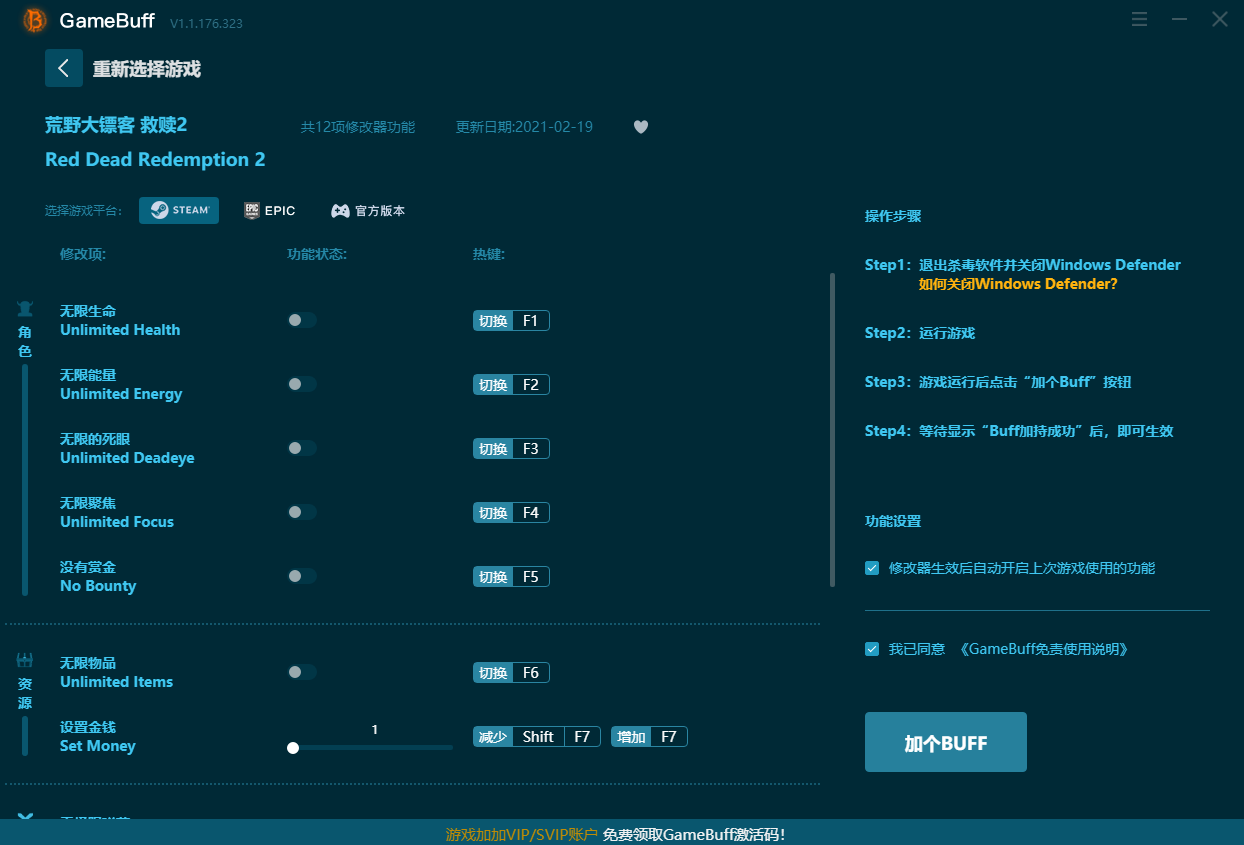Enable the Unlimited Health toggle

302,320
